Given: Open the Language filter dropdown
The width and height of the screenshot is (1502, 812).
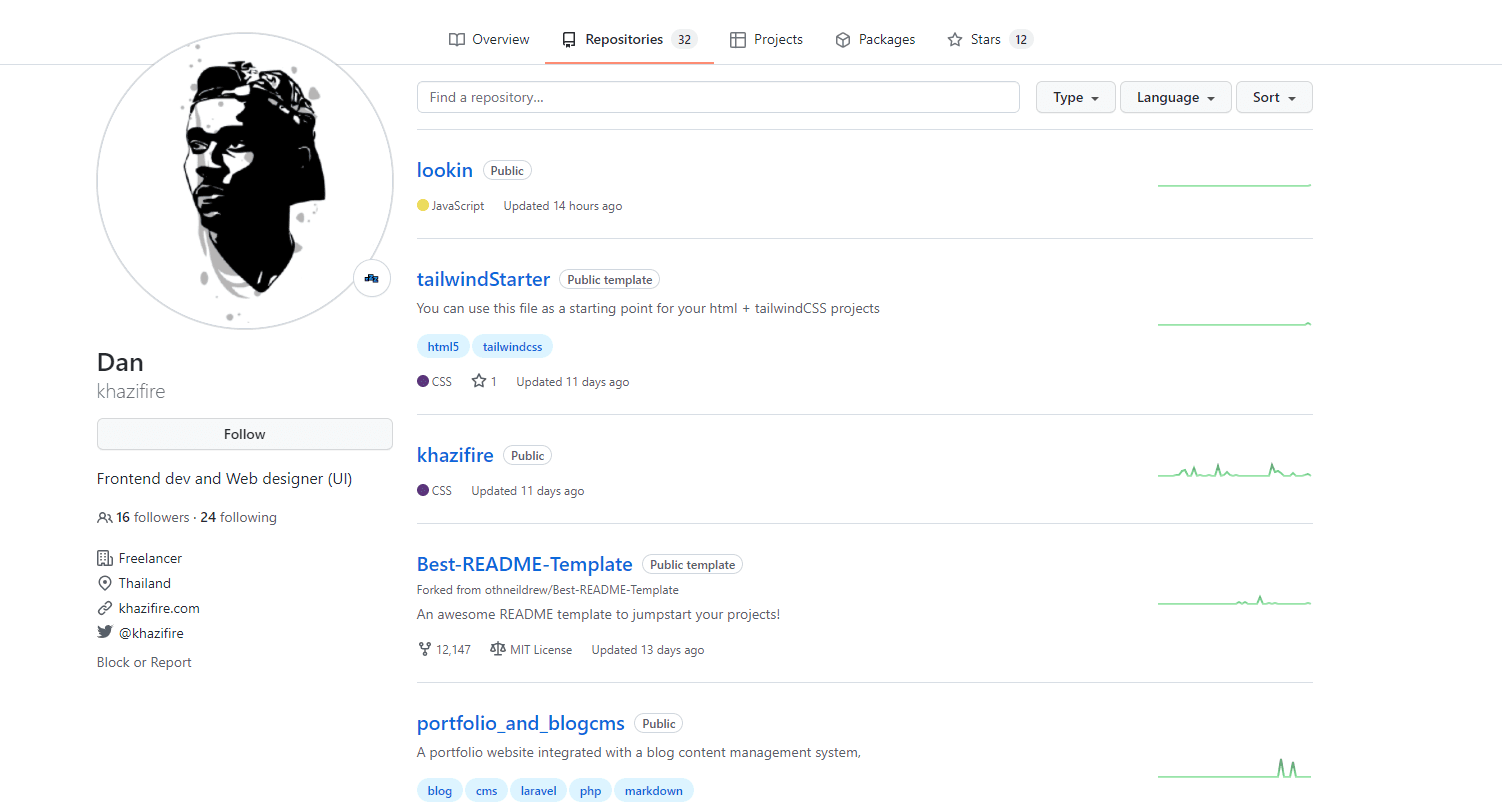Looking at the screenshot, I should pos(1175,97).
